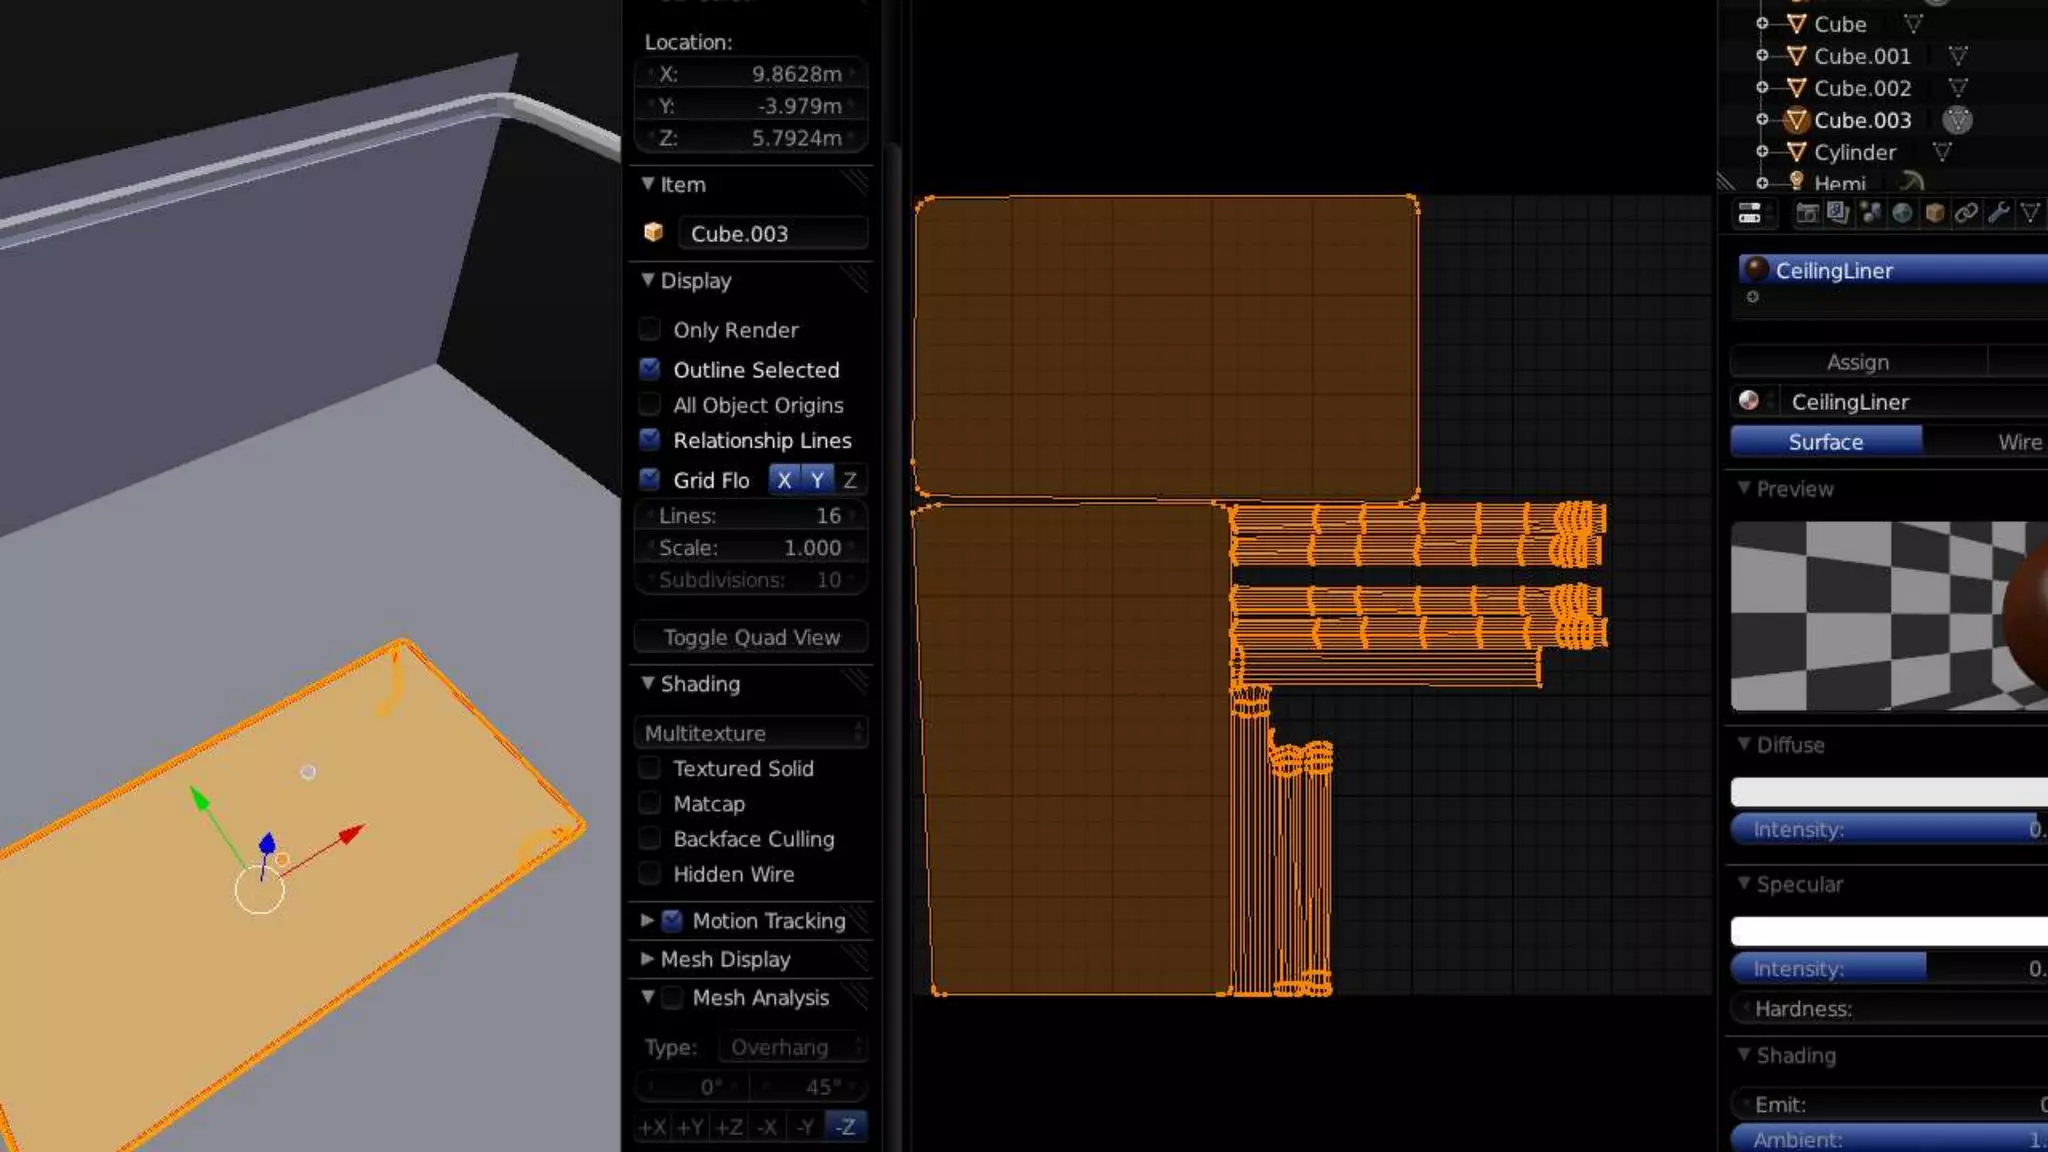The image size is (2048, 1152).
Task: Expand the Cylinder item in outliner
Action: 1762,152
